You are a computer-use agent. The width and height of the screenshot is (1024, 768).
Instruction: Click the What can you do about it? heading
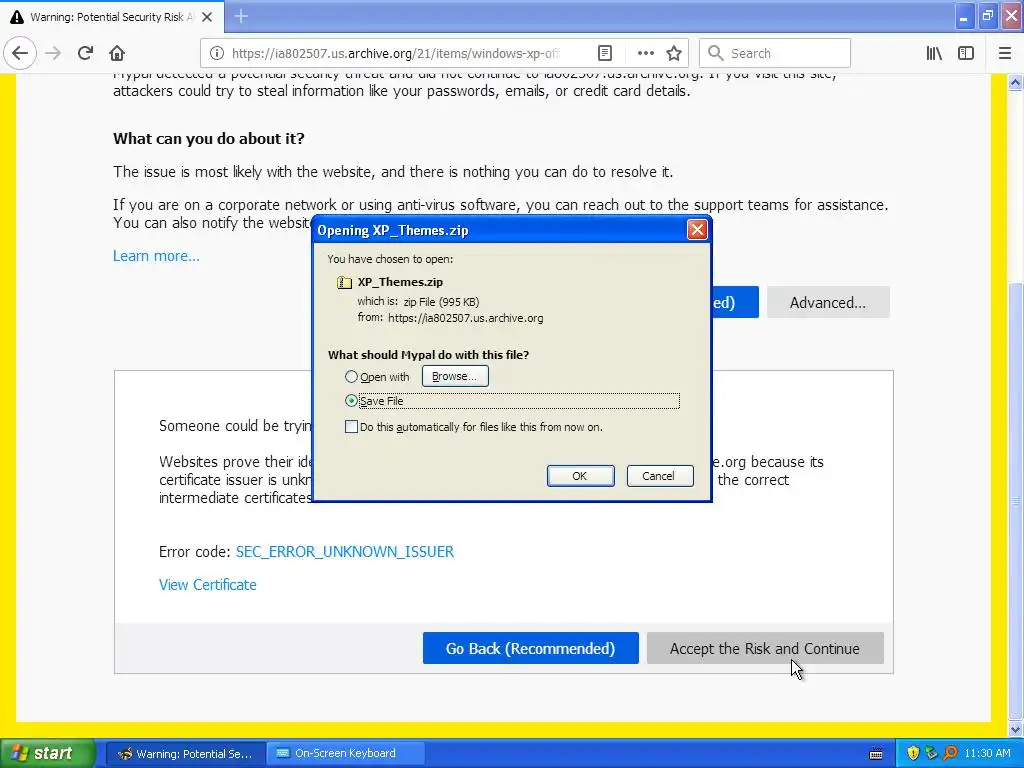(x=208, y=138)
